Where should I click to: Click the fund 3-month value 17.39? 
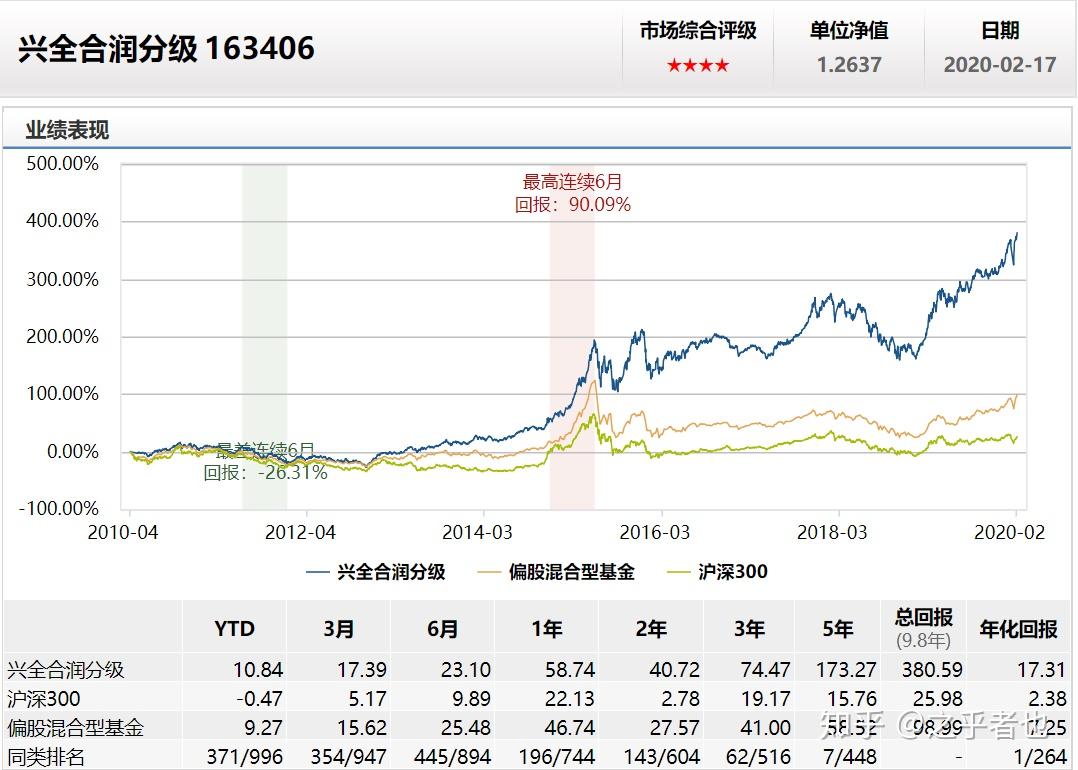point(362,670)
